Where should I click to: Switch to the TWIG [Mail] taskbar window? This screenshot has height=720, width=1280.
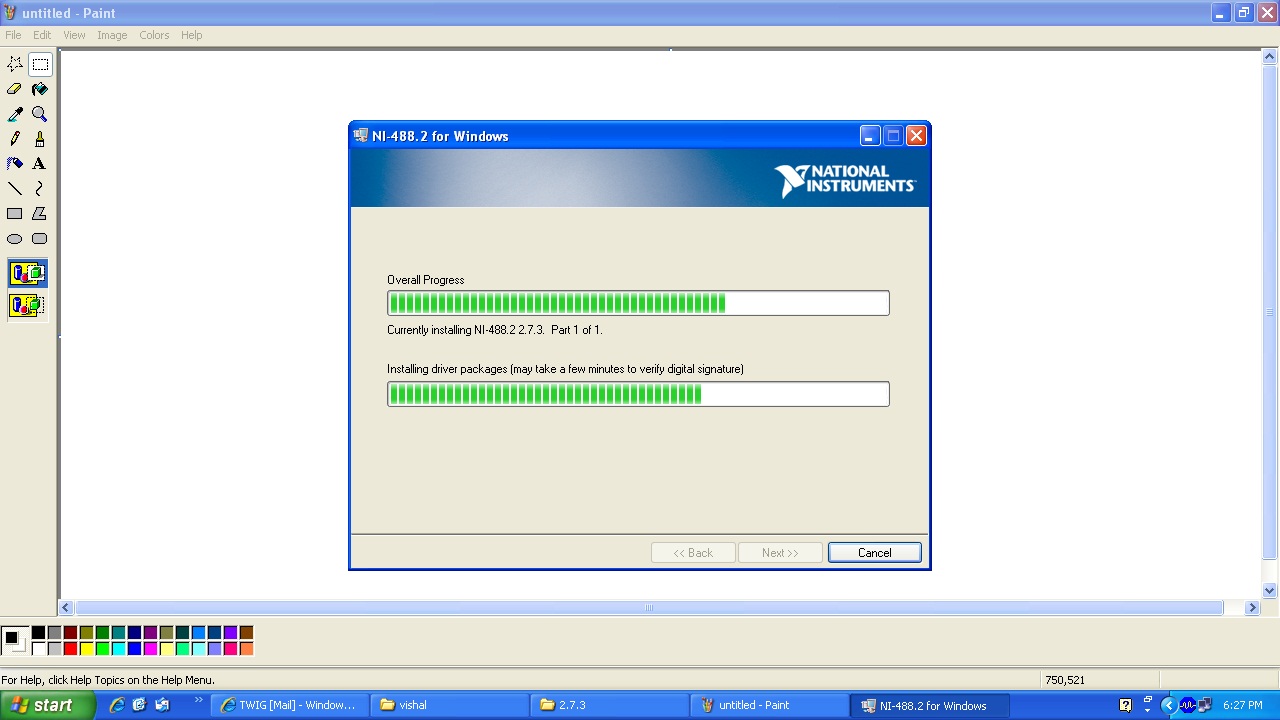[x=290, y=705]
